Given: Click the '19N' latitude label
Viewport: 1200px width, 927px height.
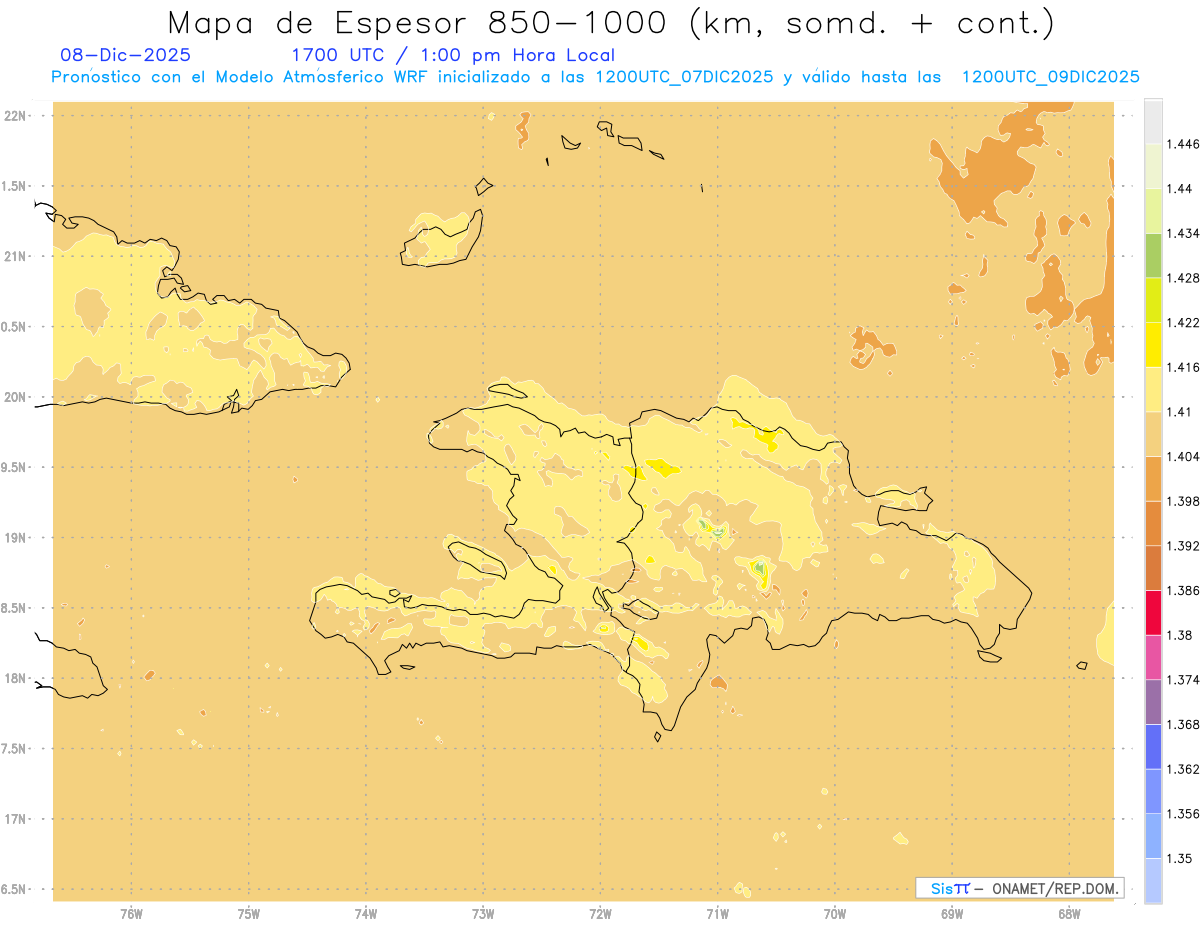Looking at the screenshot, I should pos(15,538).
